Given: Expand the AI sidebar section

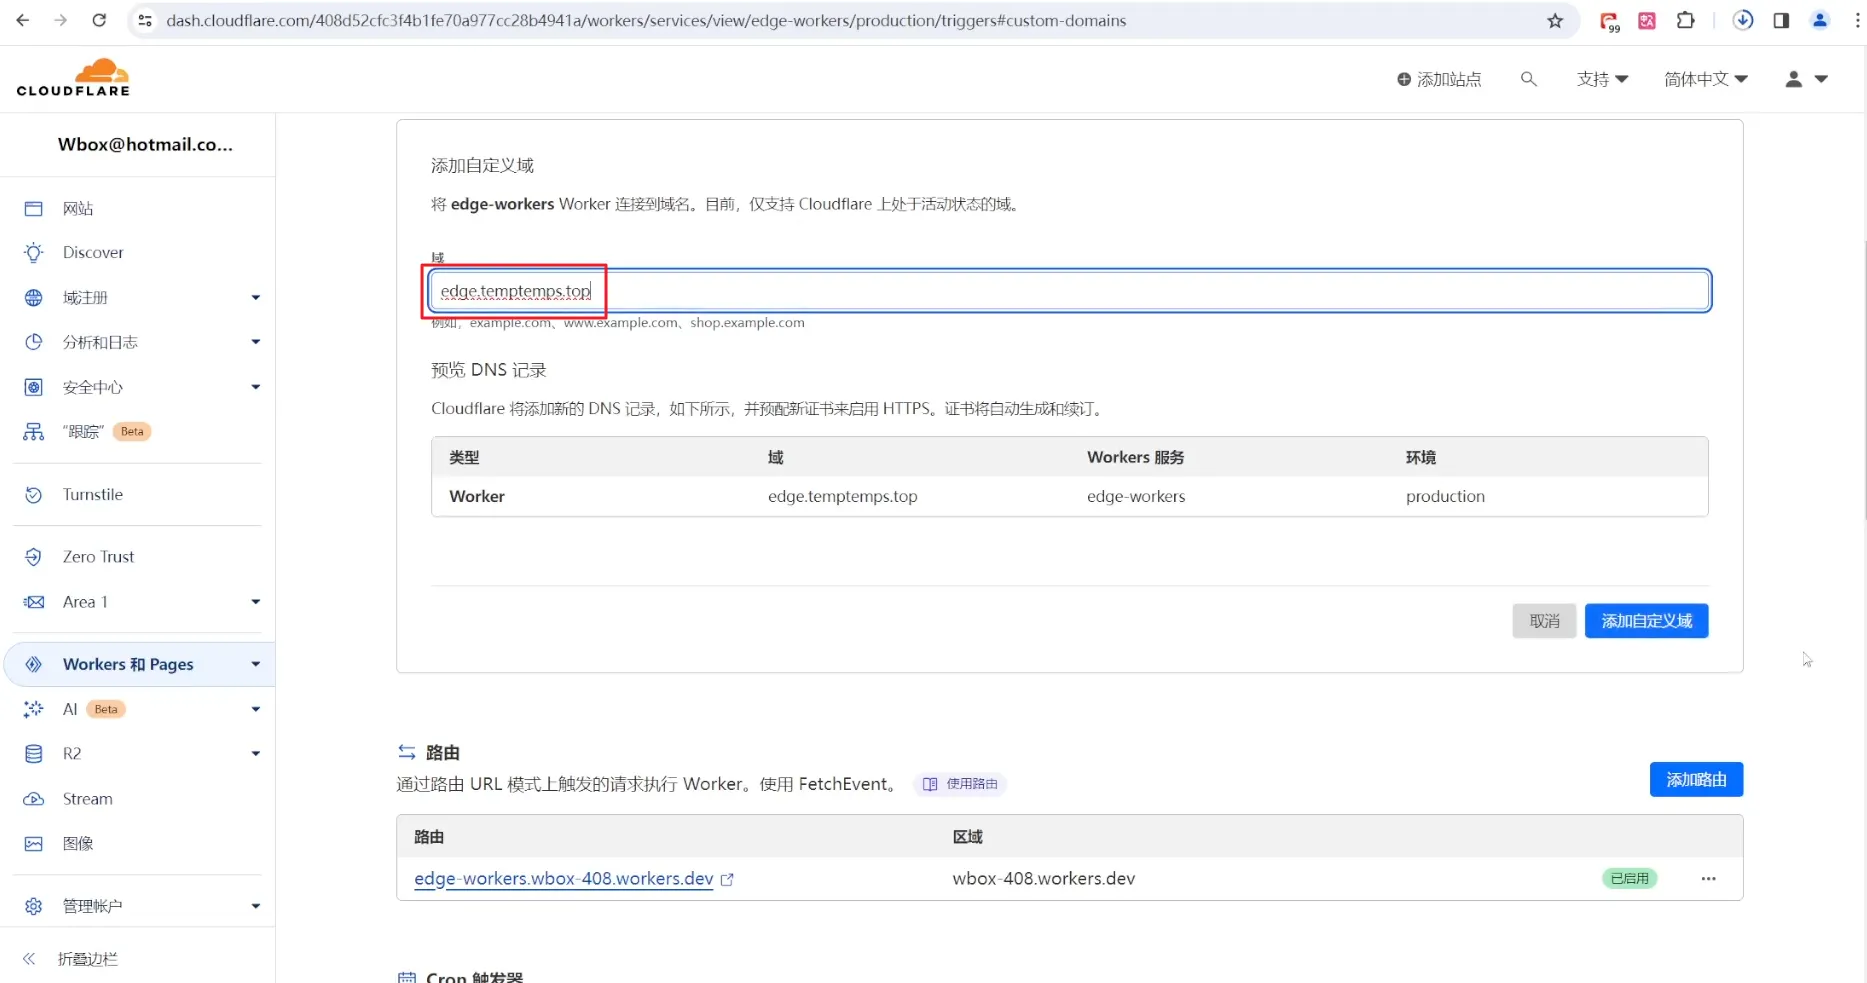Looking at the screenshot, I should coord(256,709).
